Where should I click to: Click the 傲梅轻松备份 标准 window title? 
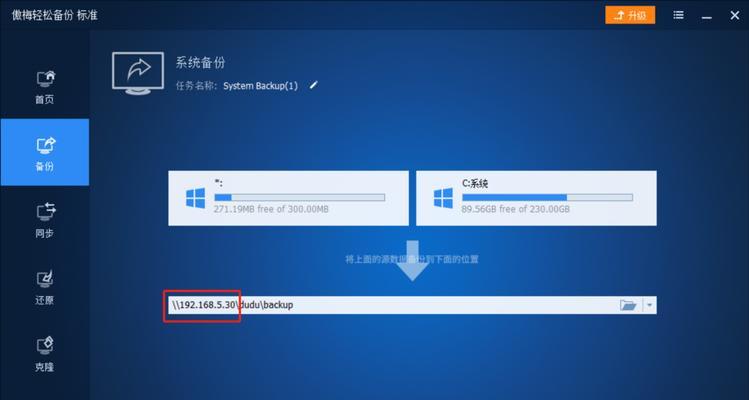[54, 15]
